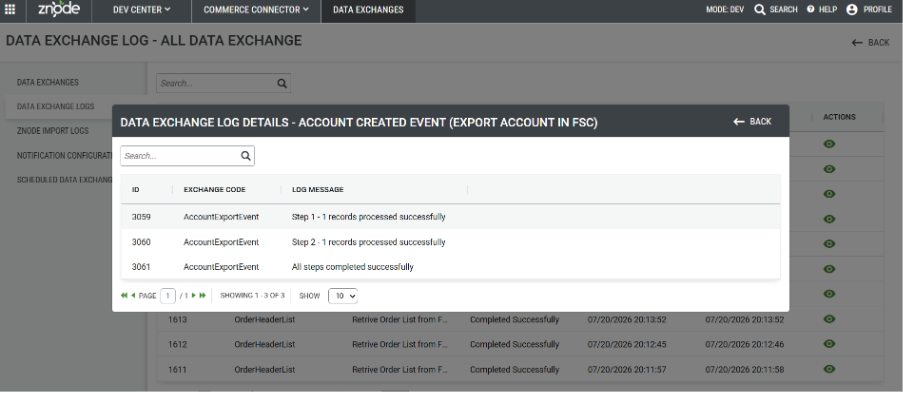
Task: Click OrderHeaderList in row 1613
Action: [264, 319]
